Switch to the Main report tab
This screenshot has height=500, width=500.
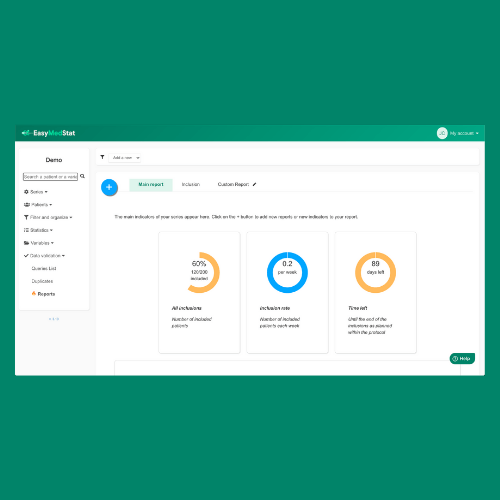tap(151, 185)
